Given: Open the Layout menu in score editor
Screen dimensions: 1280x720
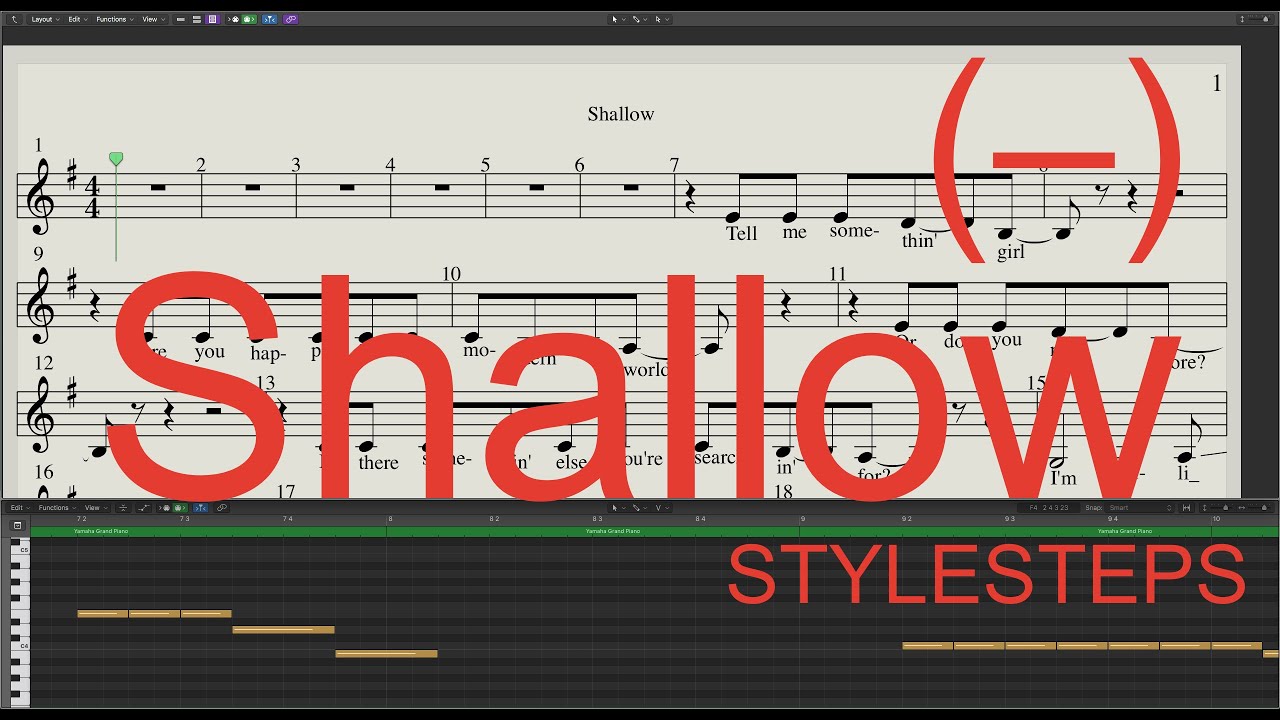Looking at the screenshot, I should click(x=44, y=19).
